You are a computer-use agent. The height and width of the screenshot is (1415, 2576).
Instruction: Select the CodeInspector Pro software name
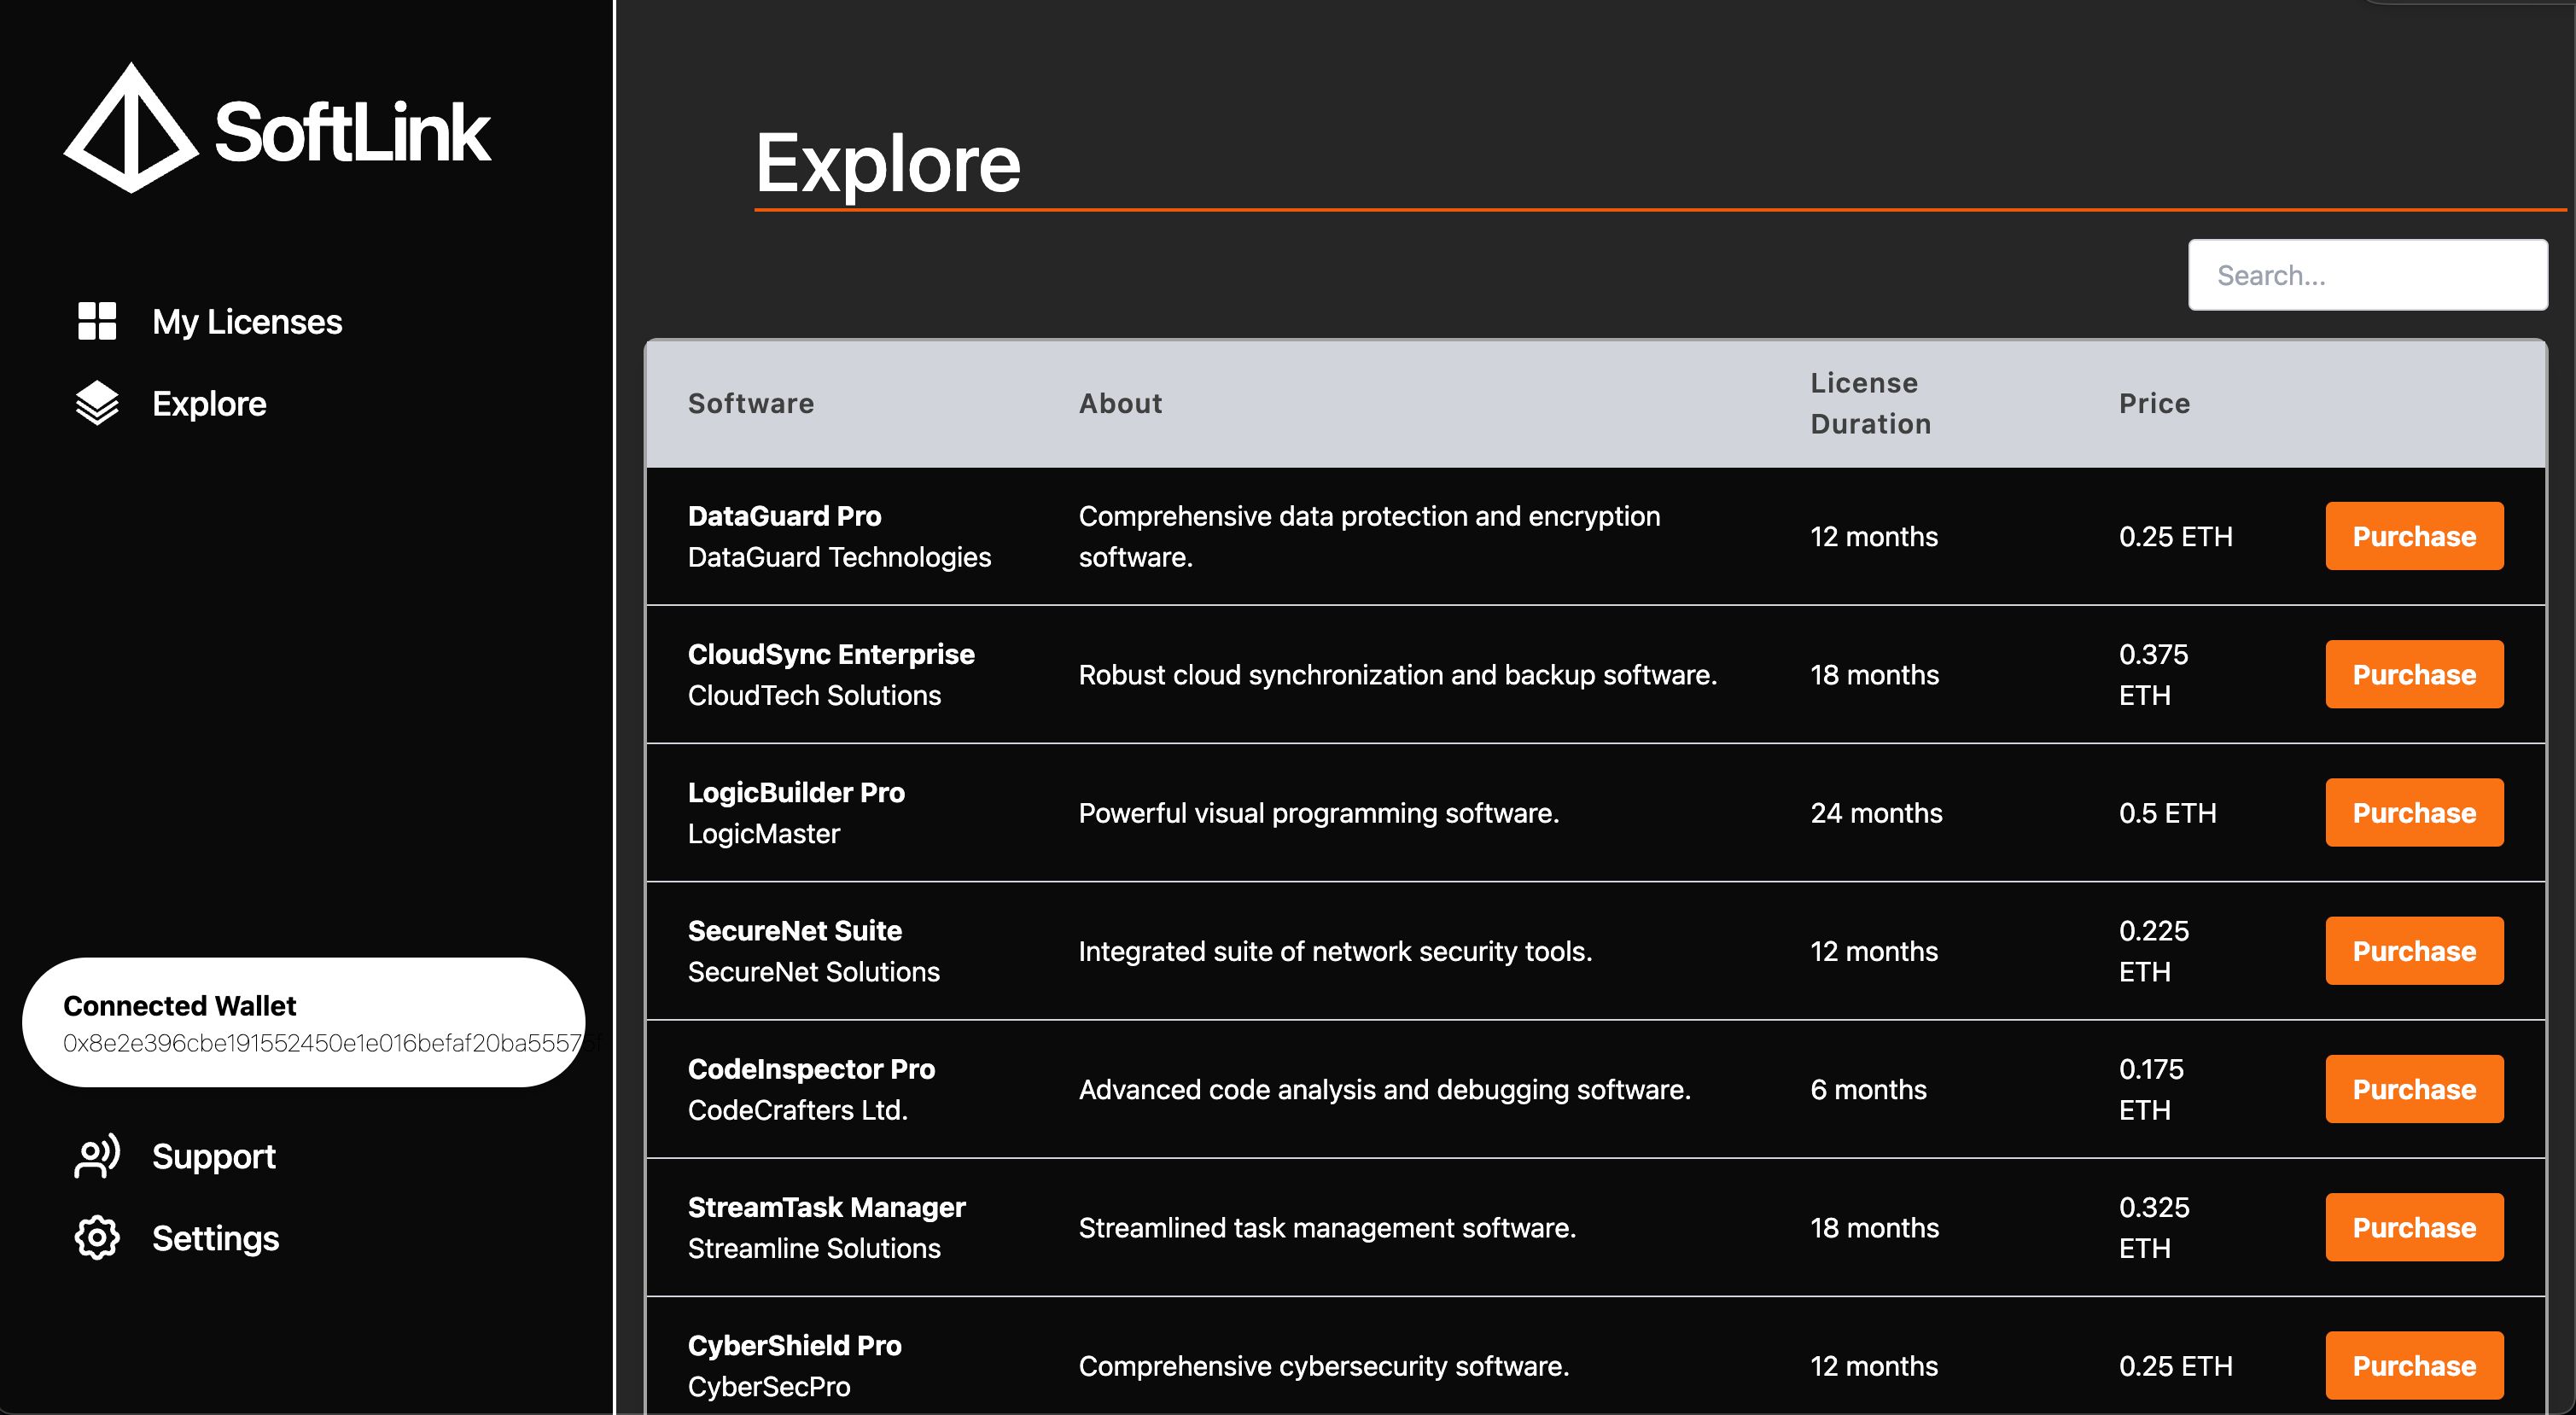pos(811,1069)
